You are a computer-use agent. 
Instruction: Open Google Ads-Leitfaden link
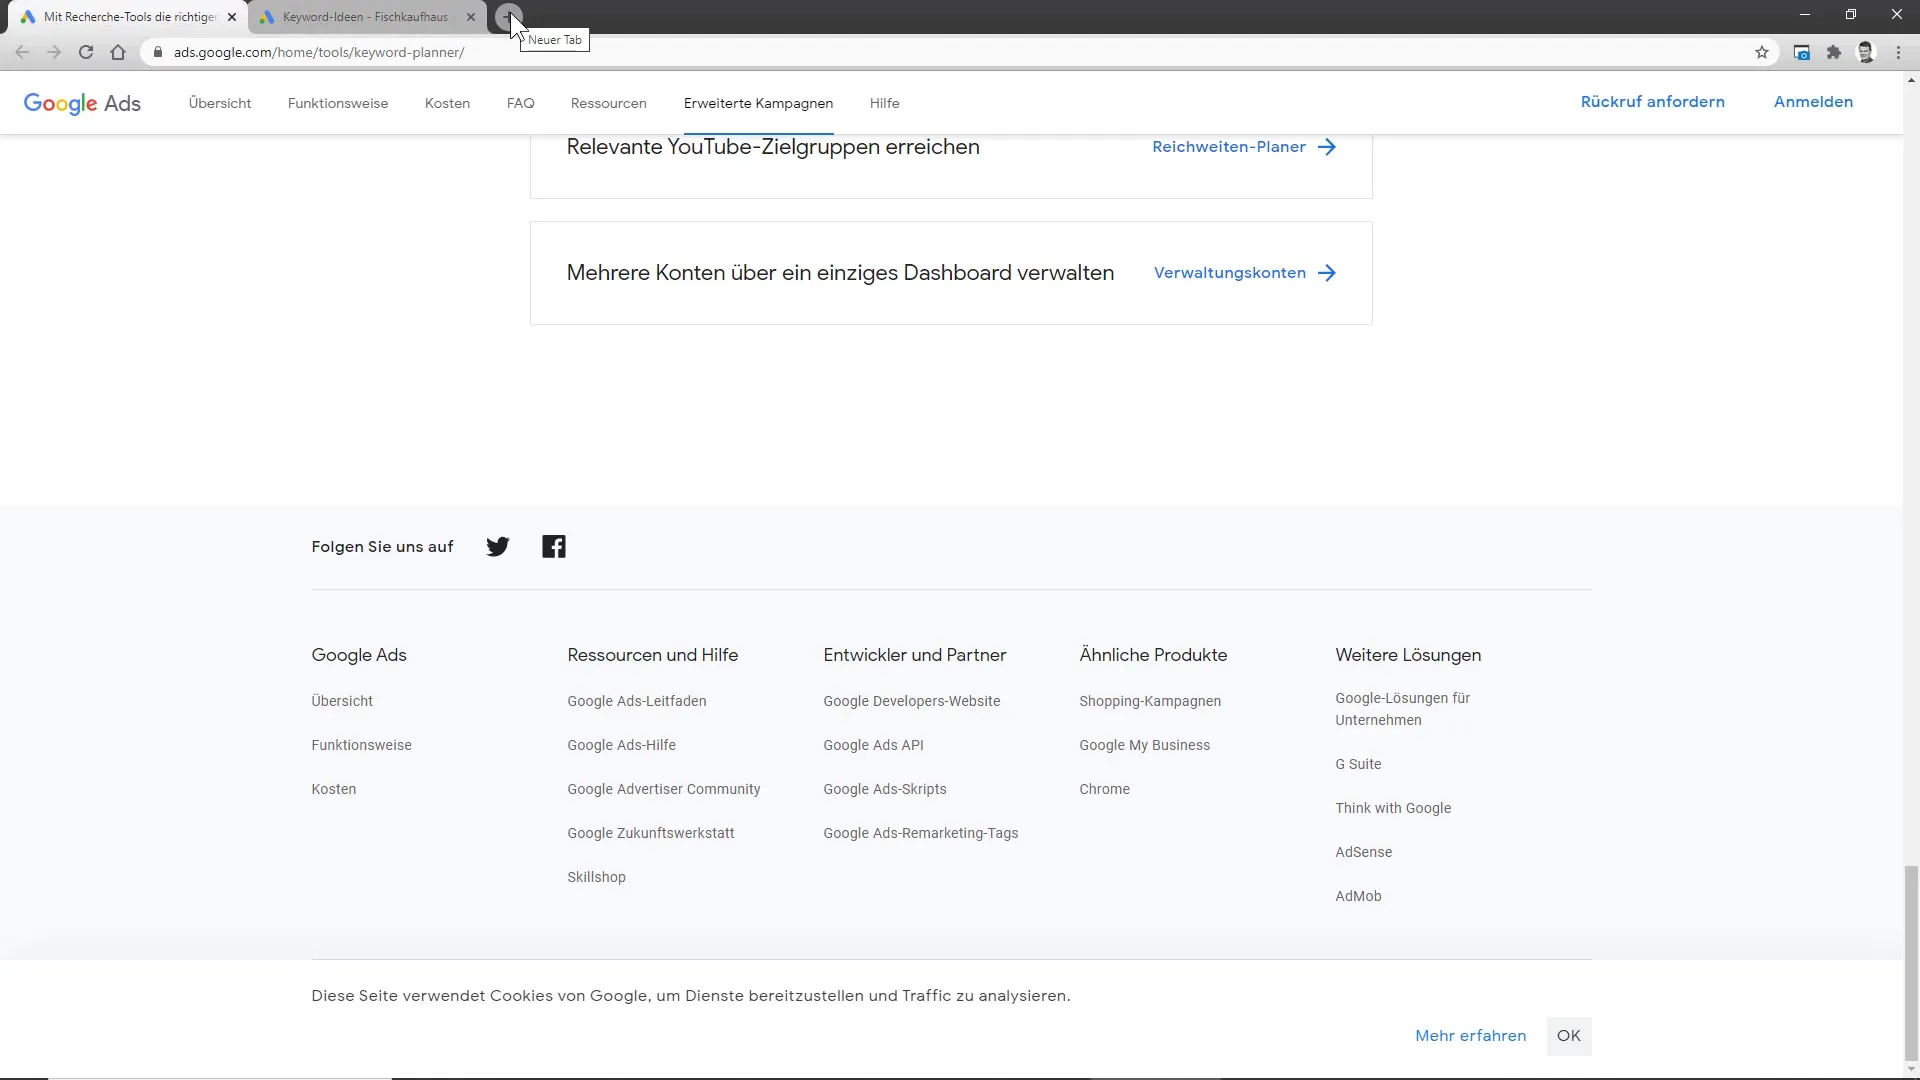[636, 701]
